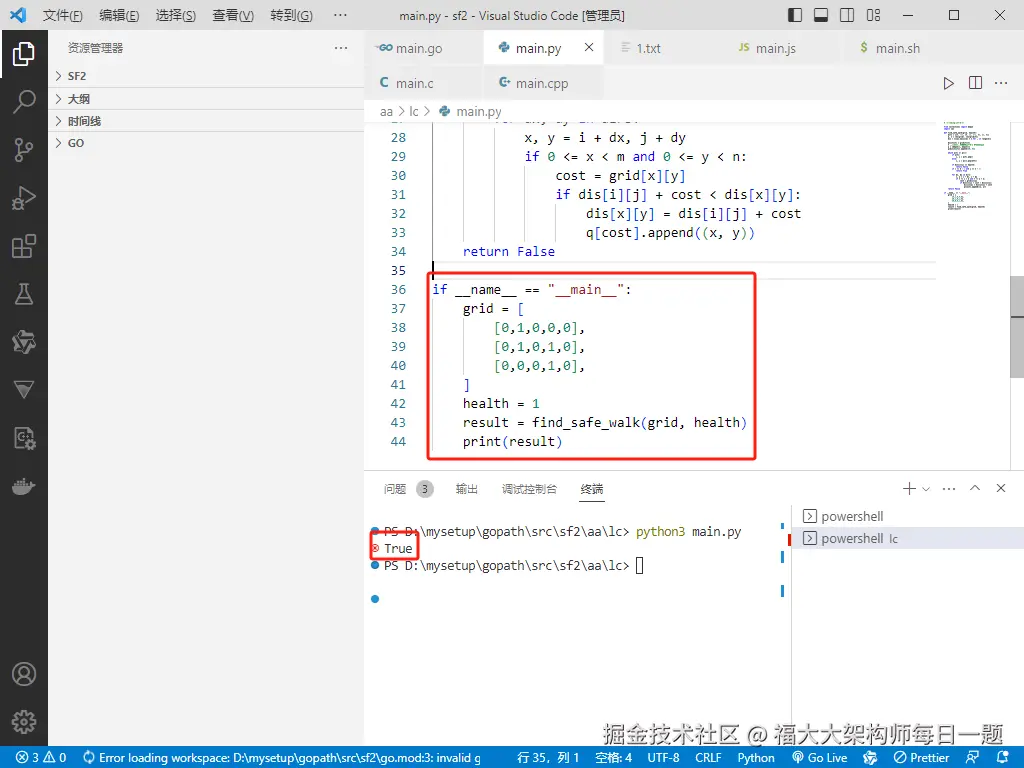1024x768 pixels.
Task: Close the main.py editor tab
Action: click(589, 47)
